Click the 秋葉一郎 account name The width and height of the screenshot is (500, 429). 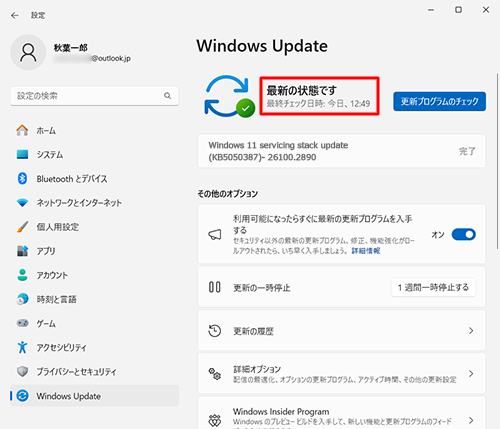pyautogui.click(x=71, y=48)
